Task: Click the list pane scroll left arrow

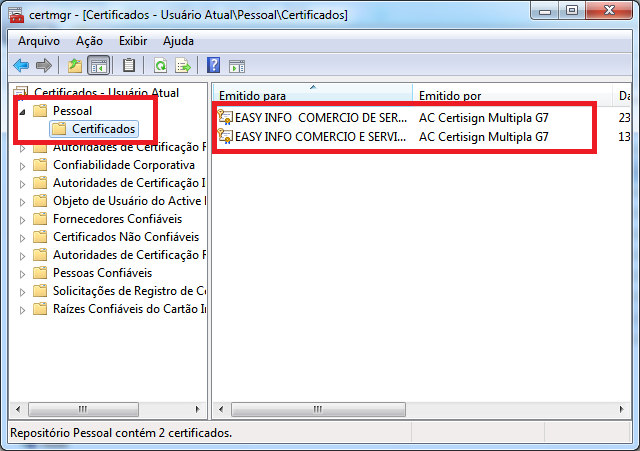Action: pos(221,409)
